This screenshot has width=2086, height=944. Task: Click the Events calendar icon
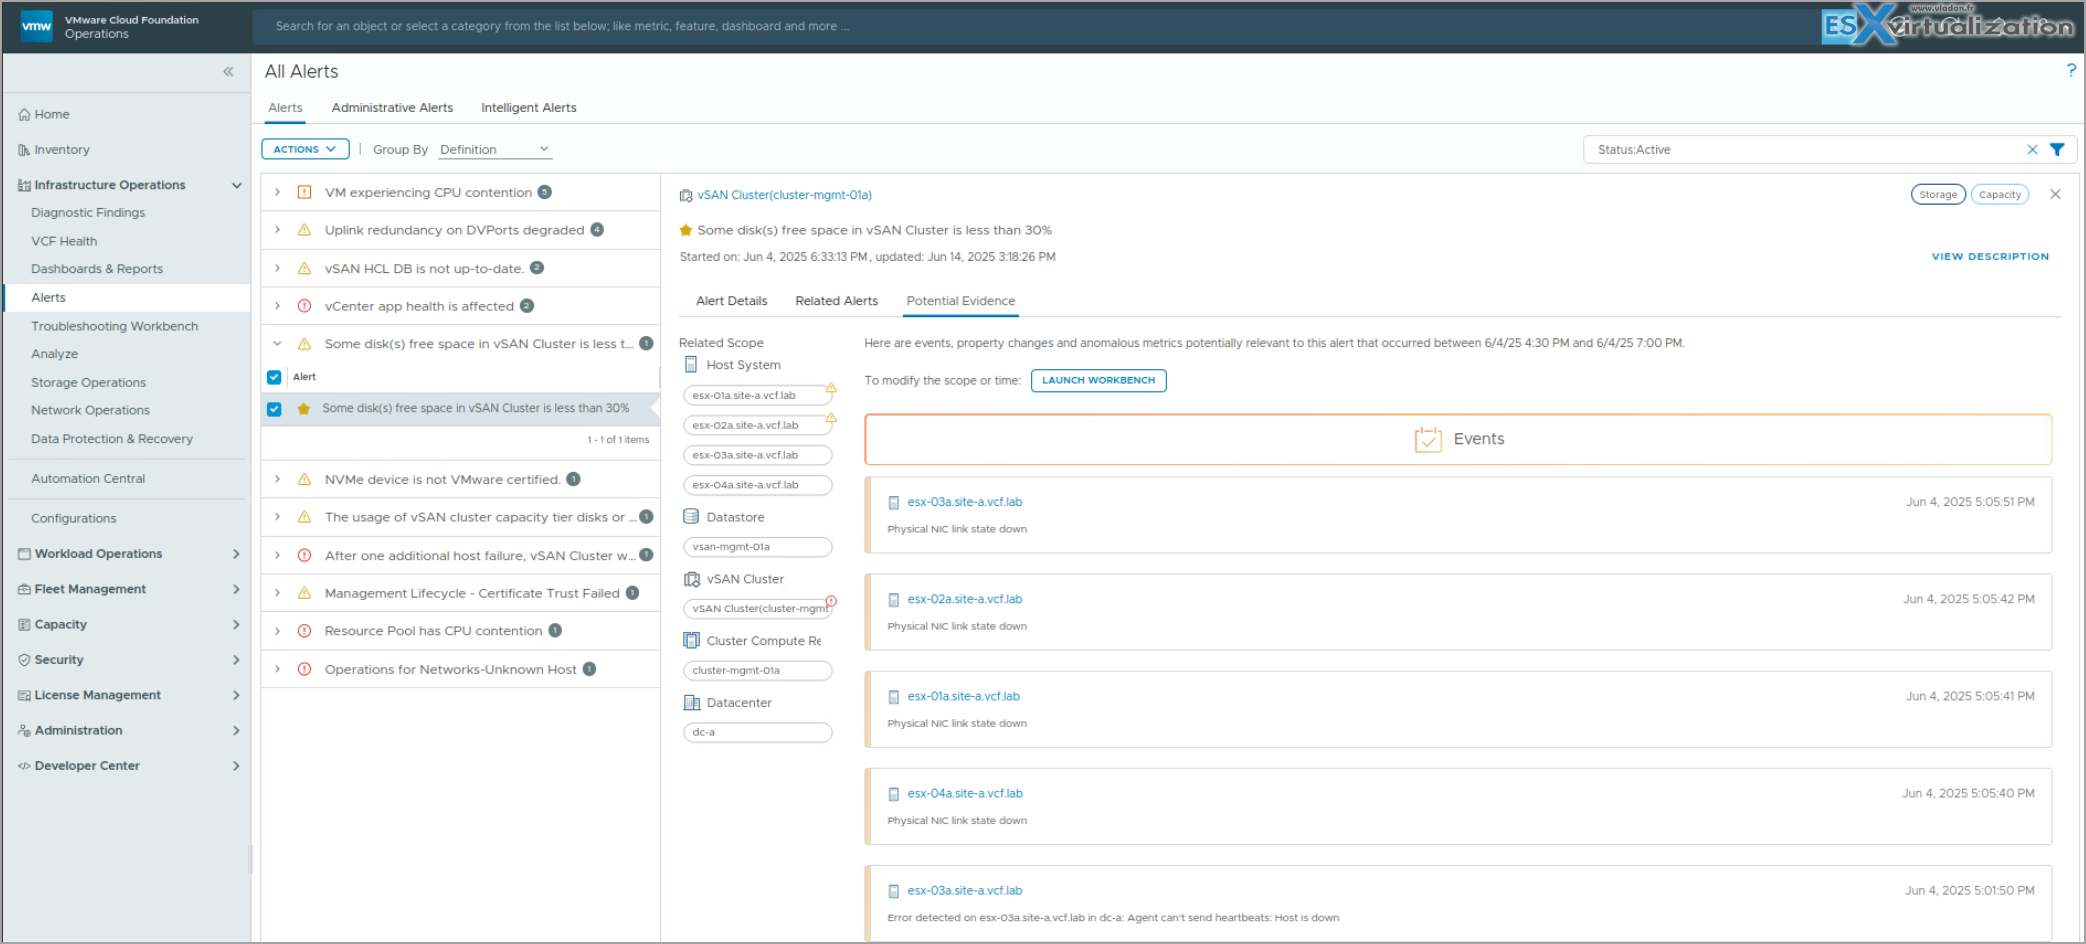pyautogui.click(x=1428, y=439)
